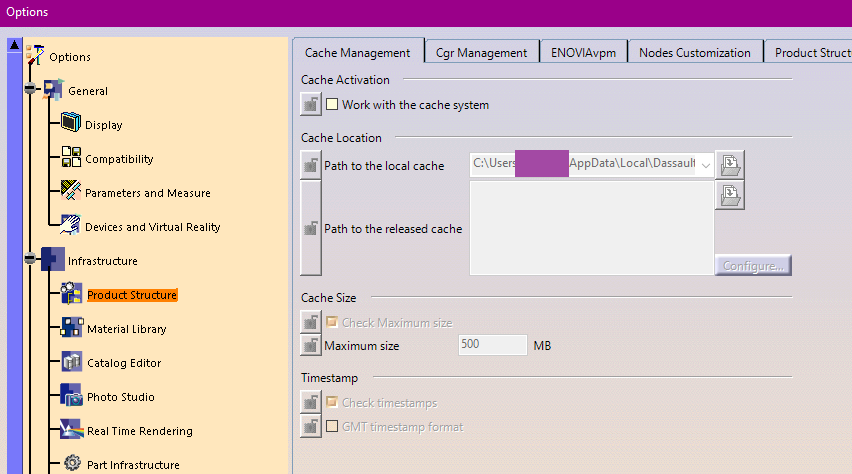Screen dimensions: 852x474
Task: Browse folder for local cache path
Action: point(730,164)
